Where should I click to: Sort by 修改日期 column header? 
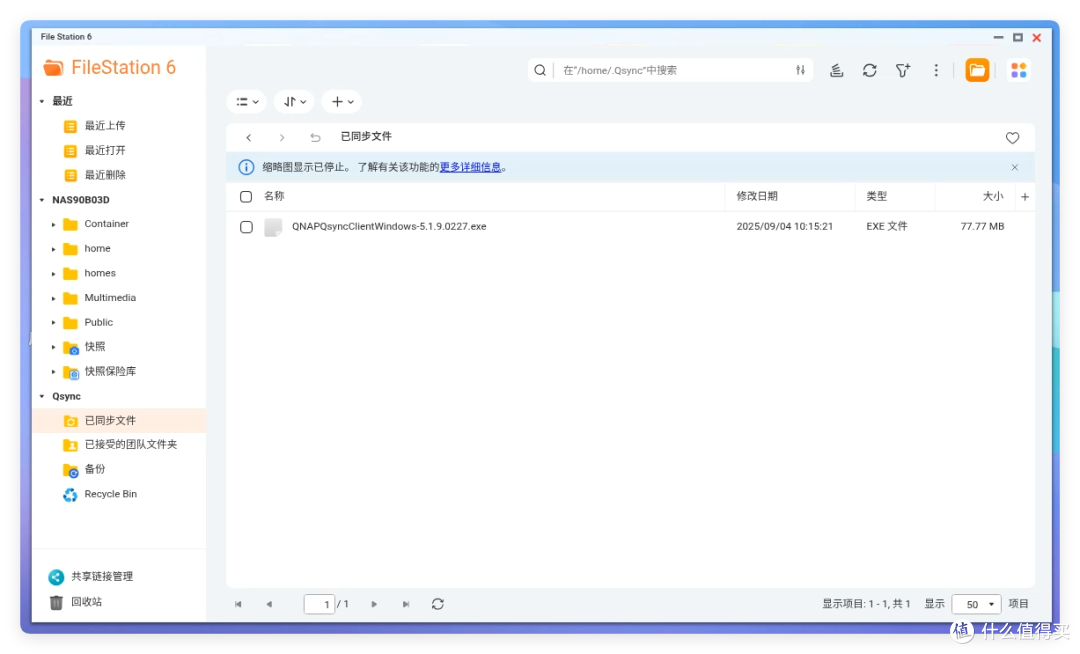pos(757,196)
